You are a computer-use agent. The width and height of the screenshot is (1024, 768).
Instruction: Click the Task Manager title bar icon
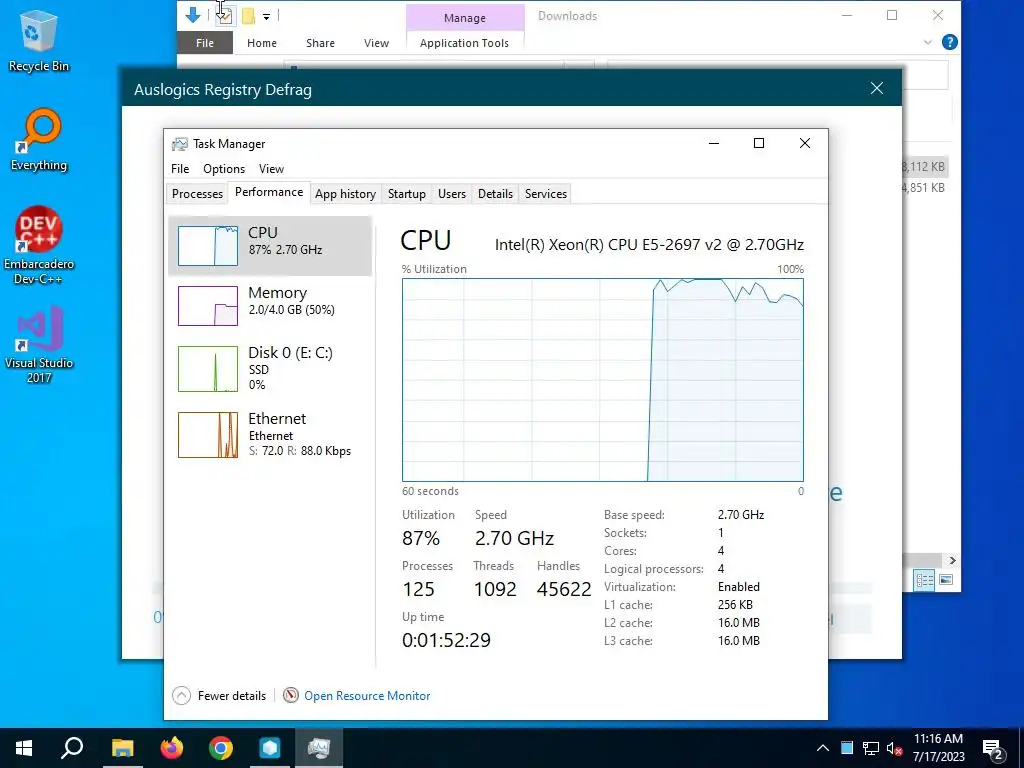point(180,144)
